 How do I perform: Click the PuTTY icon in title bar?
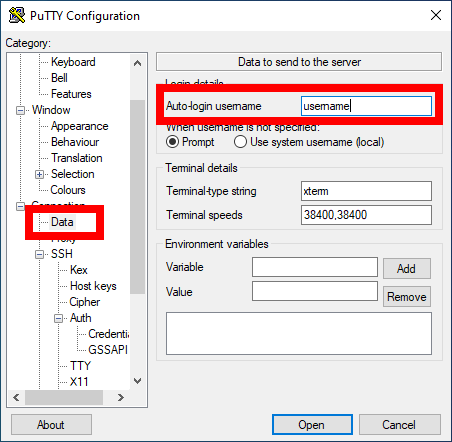click(17, 15)
